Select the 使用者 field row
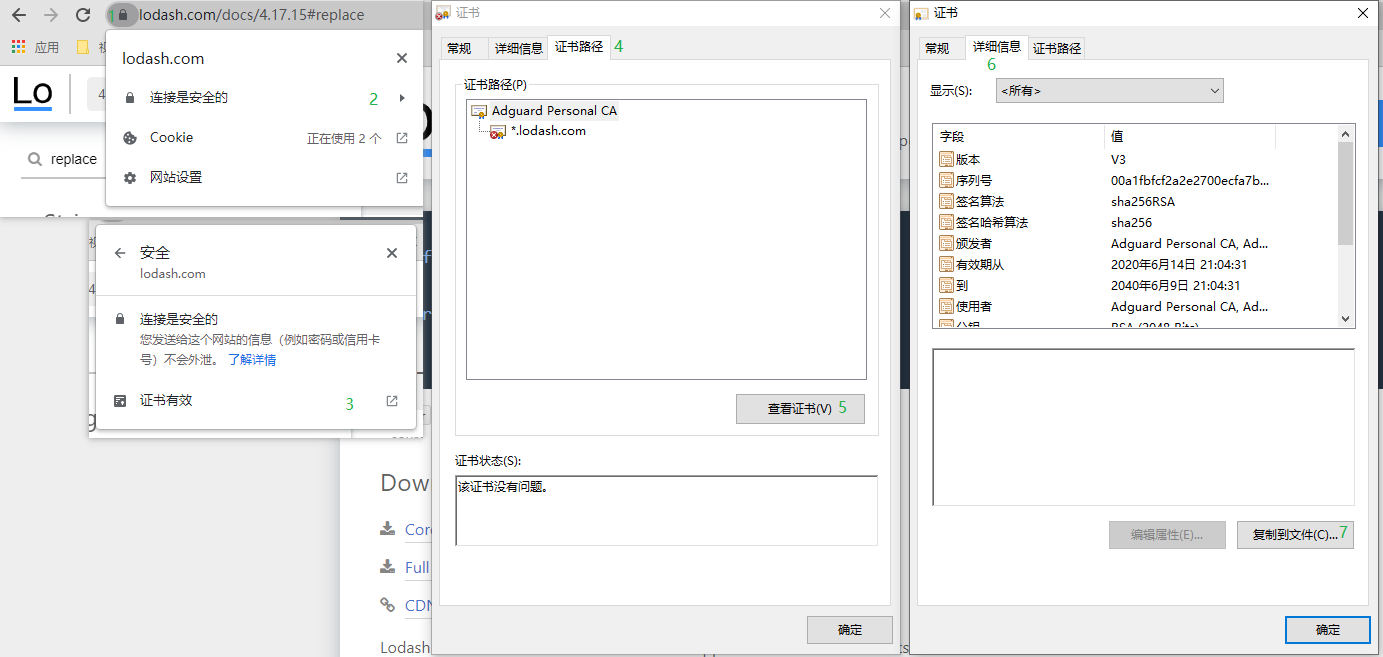Screen dimensions: 1383x657 [1135, 306]
